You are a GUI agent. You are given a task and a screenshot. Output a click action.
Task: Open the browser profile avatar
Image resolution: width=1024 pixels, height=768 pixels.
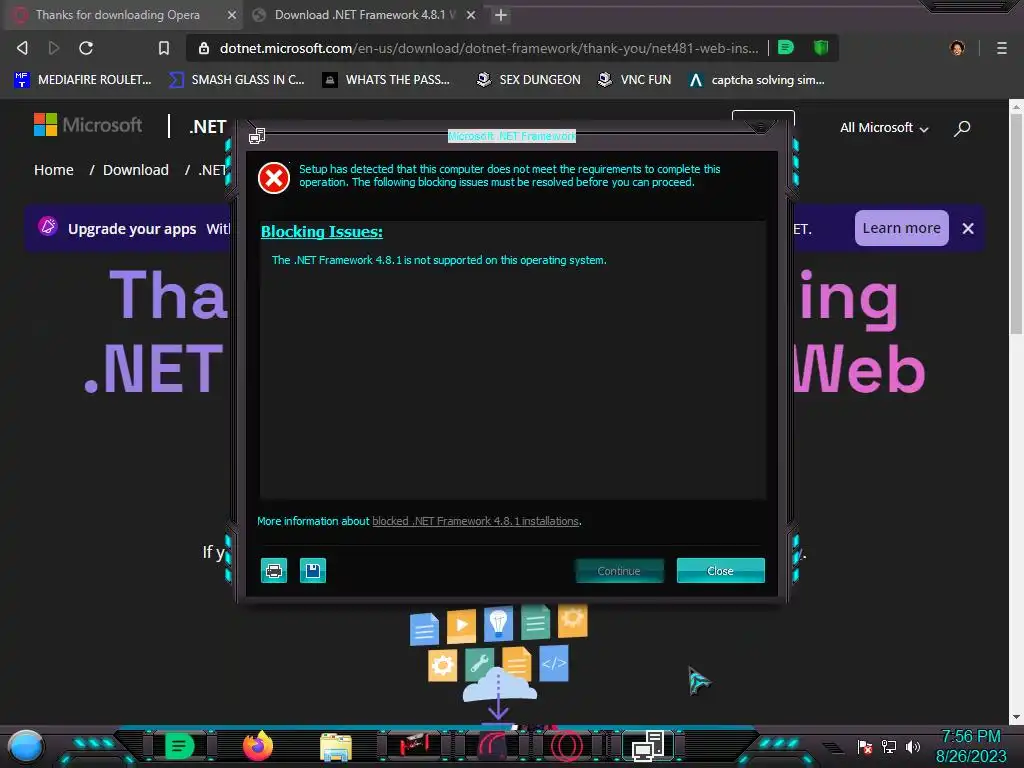click(x=957, y=48)
